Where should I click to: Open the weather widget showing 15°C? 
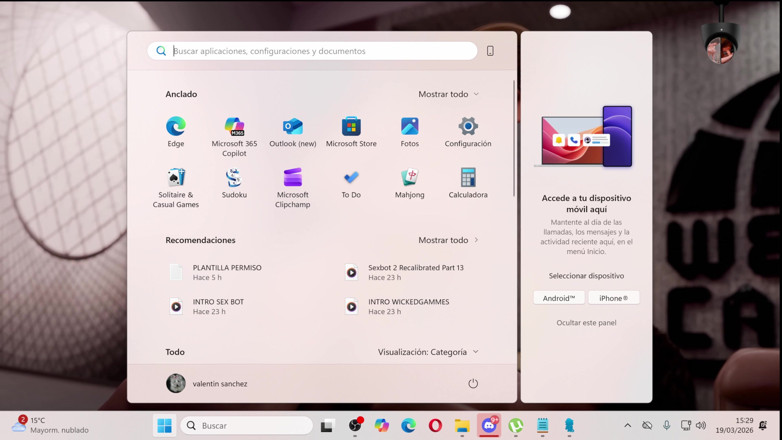(50, 425)
